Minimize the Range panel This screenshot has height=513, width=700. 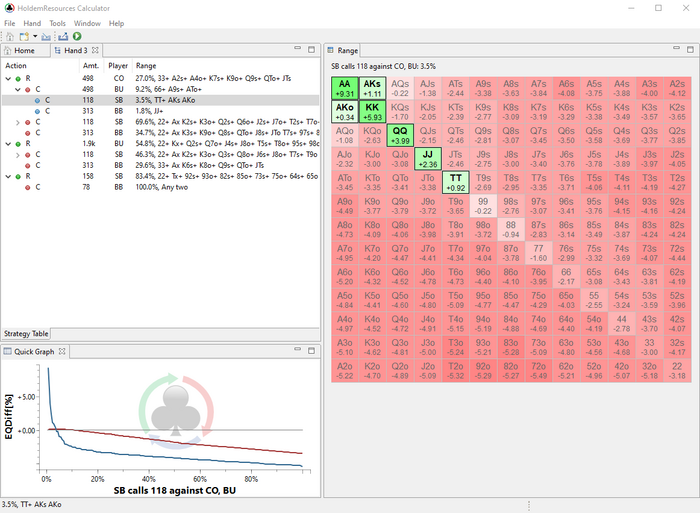(676, 49)
